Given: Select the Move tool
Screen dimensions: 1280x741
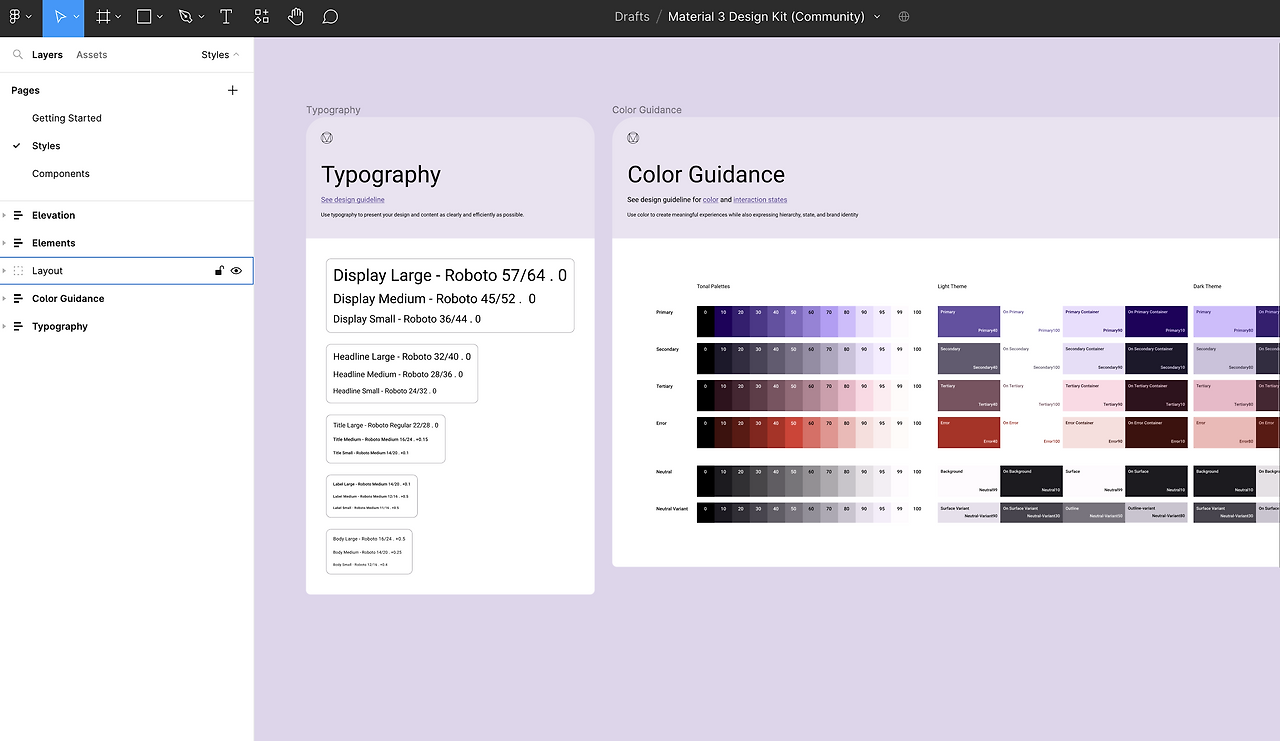Looking at the screenshot, I should 61,17.
